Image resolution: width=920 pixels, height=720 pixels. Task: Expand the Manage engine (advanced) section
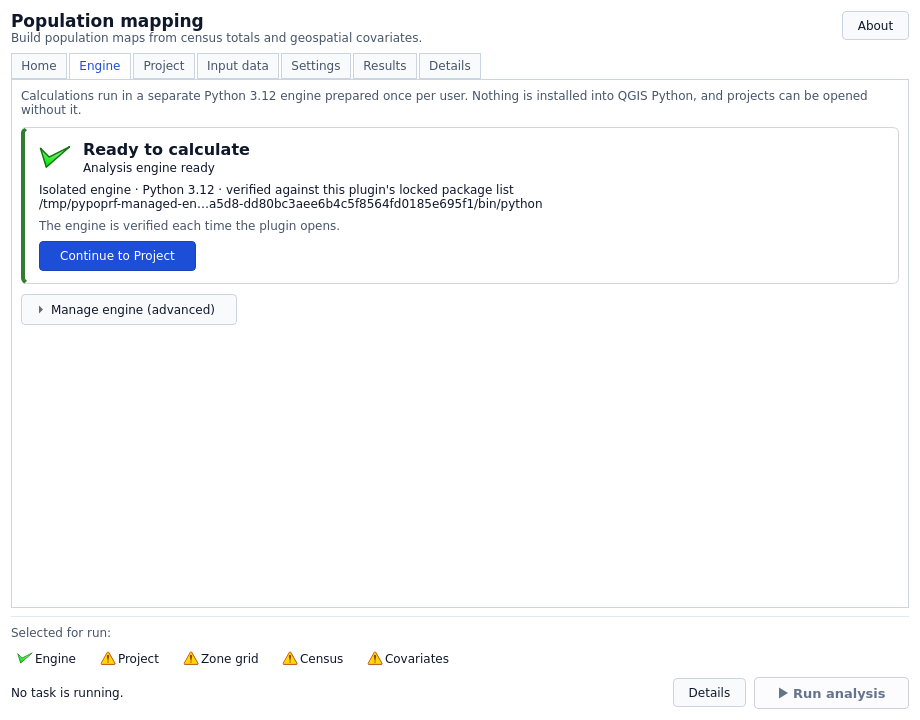click(129, 309)
